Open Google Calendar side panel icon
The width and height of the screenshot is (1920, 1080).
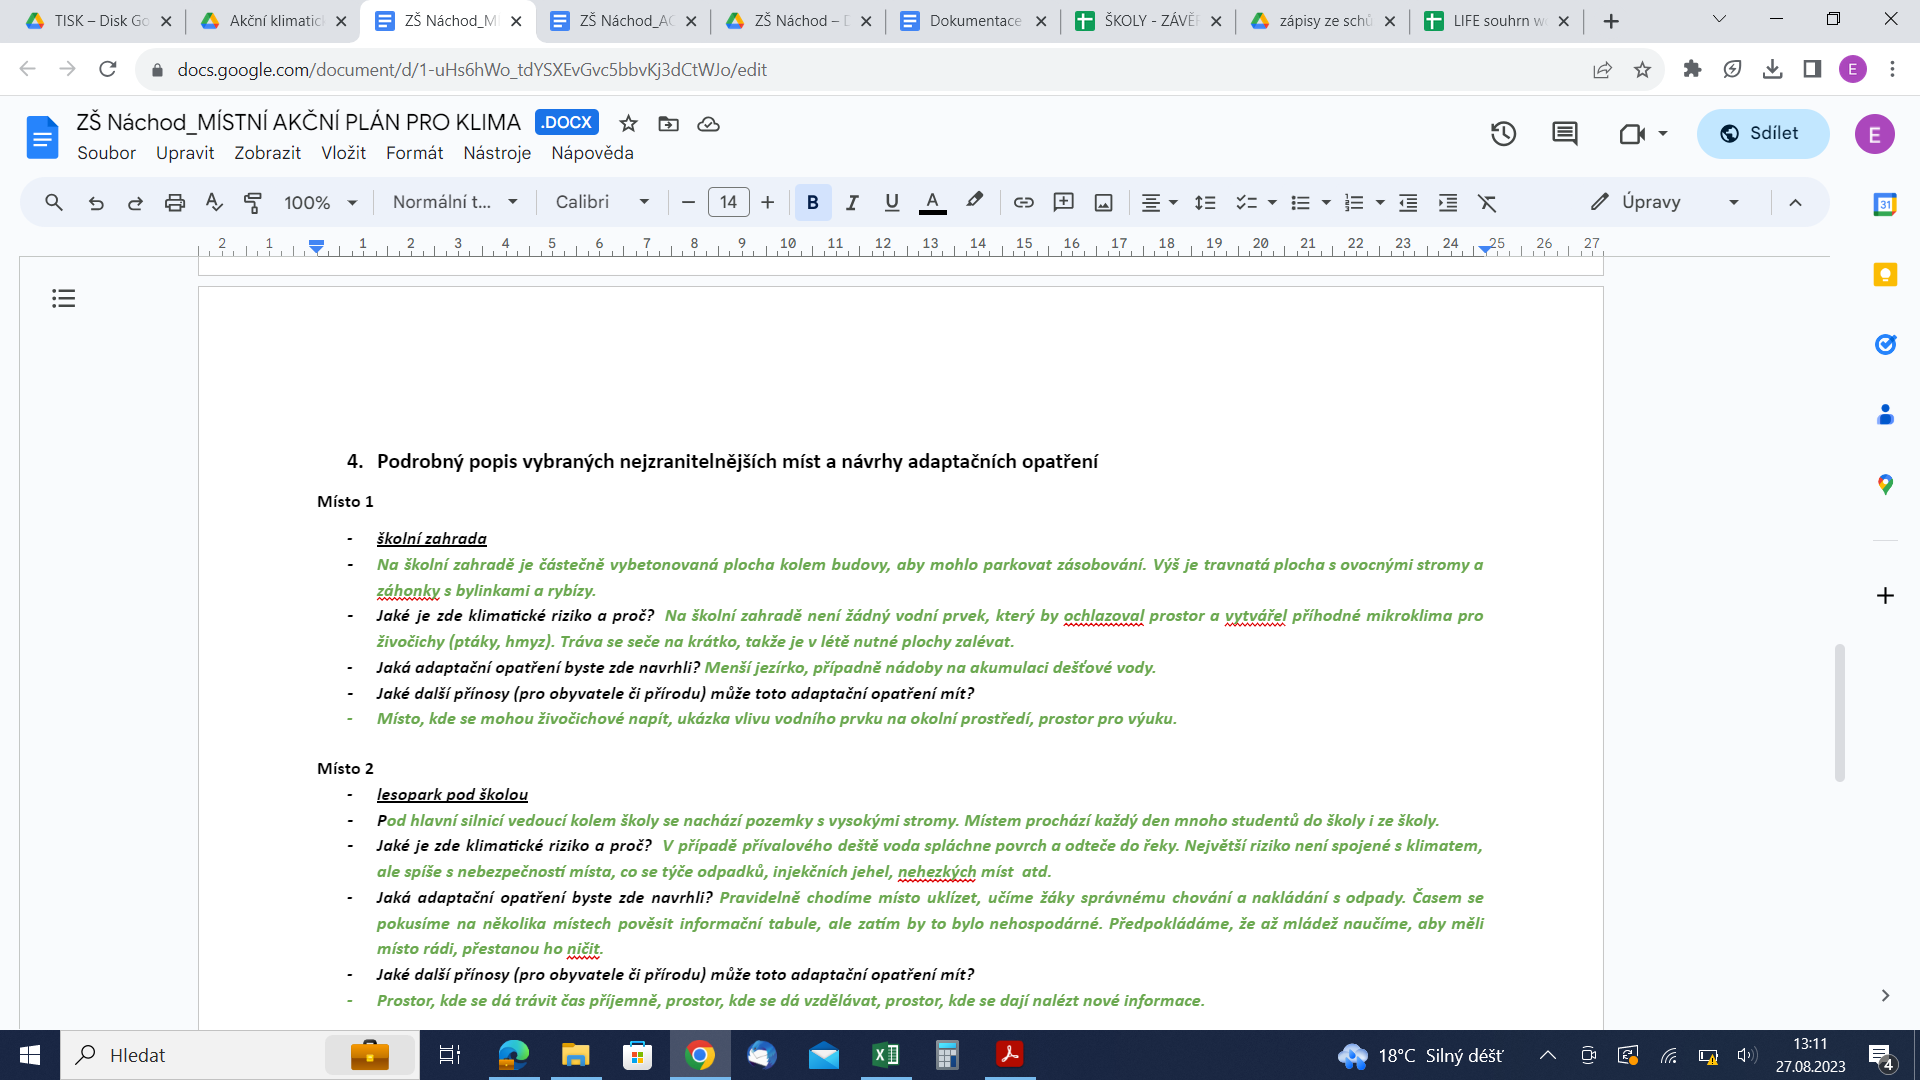click(x=1885, y=204)
